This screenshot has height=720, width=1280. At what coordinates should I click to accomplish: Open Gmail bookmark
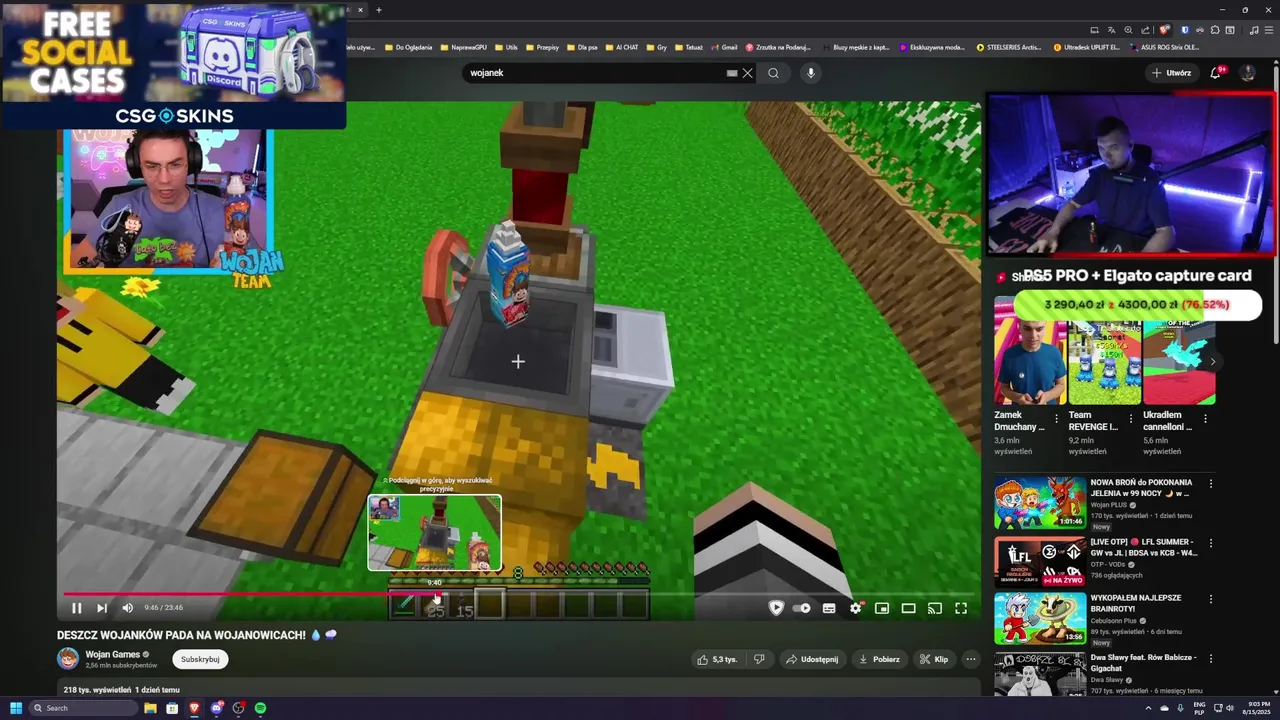tap(724, 47)
